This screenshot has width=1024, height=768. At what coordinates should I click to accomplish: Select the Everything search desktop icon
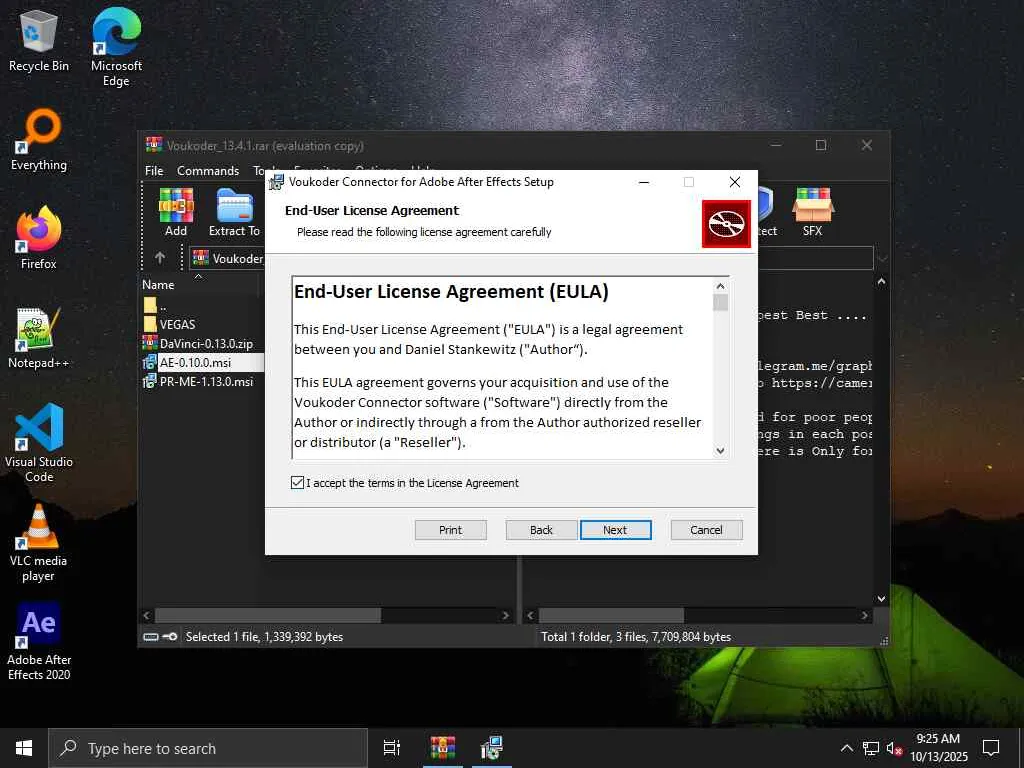pos(39,138)
